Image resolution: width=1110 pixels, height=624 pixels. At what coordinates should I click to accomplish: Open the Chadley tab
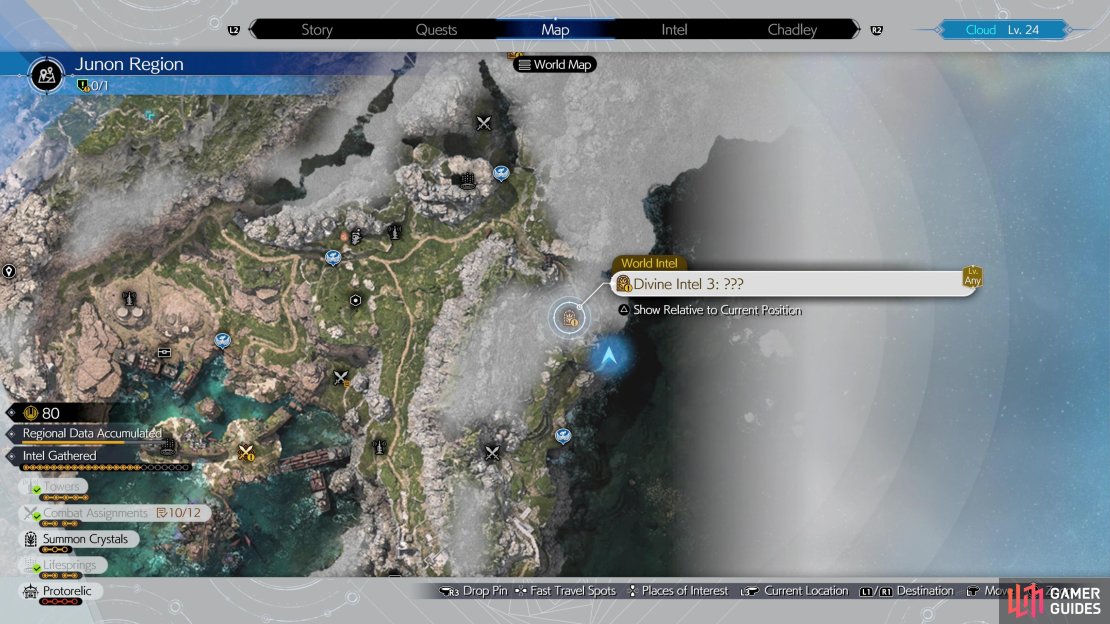[x=792, y=30]
